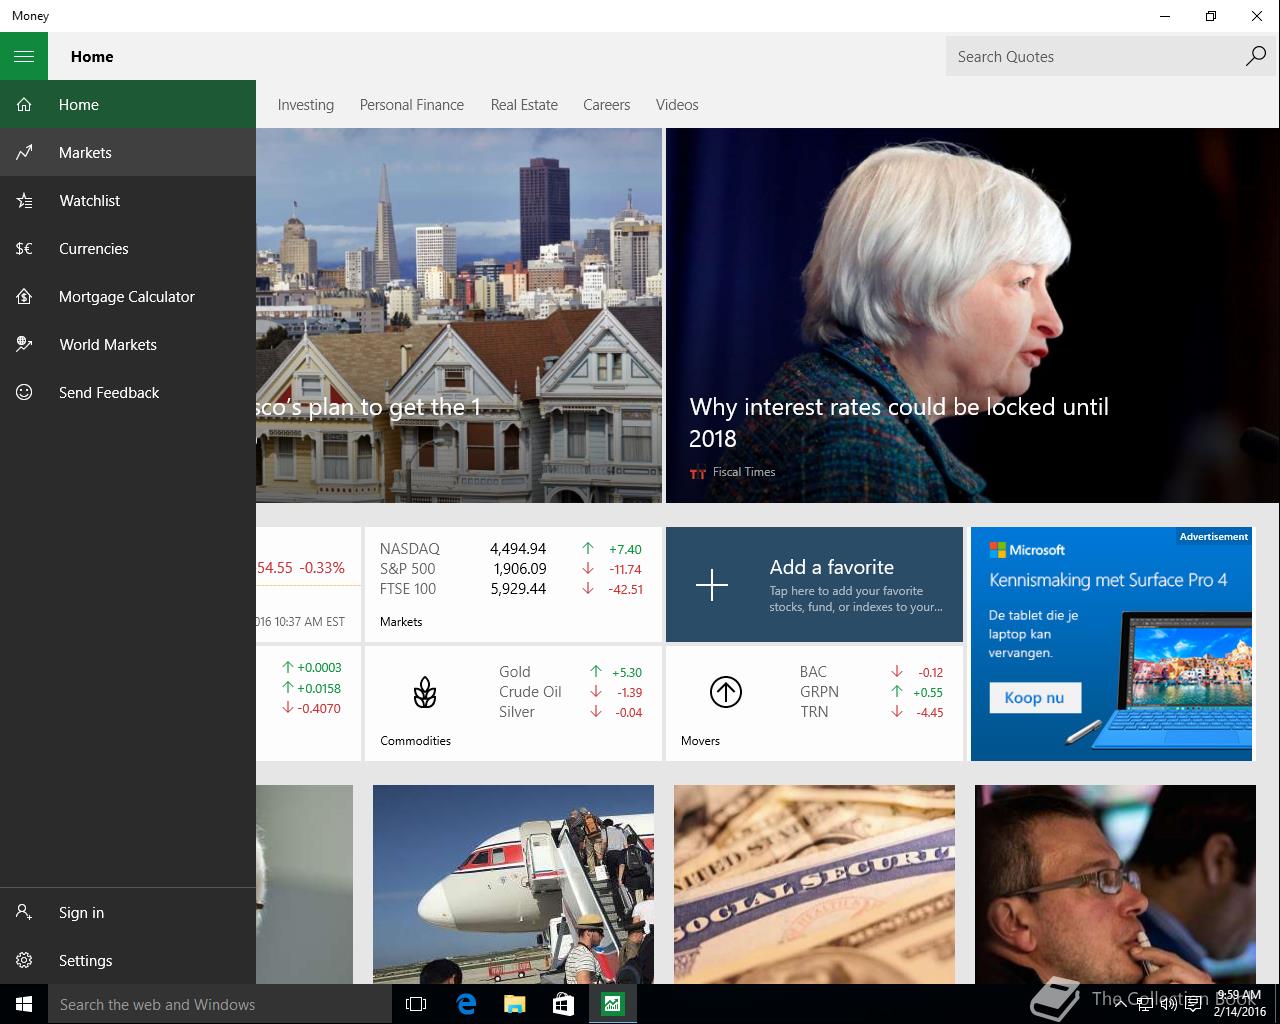Image resolution: width=1280 pixels, height=1024 pixels.
Task: Click the Watchlist star icon
Action: [24, 200]
